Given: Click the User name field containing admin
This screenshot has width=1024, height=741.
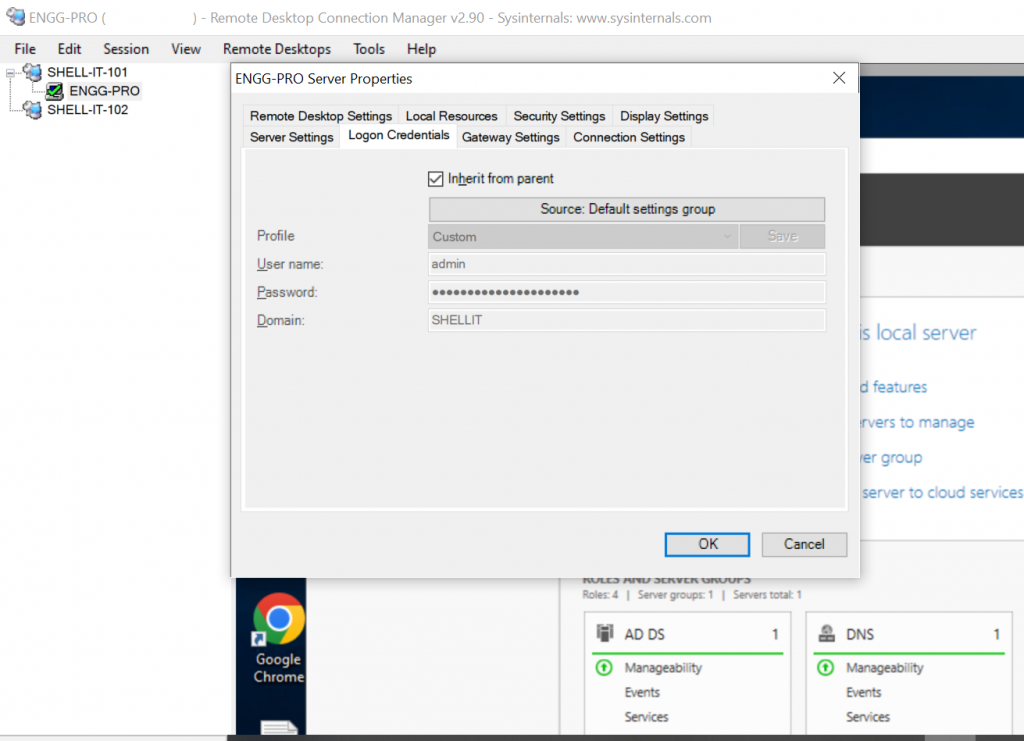Looking at the screenshot, I should [627, 264].
